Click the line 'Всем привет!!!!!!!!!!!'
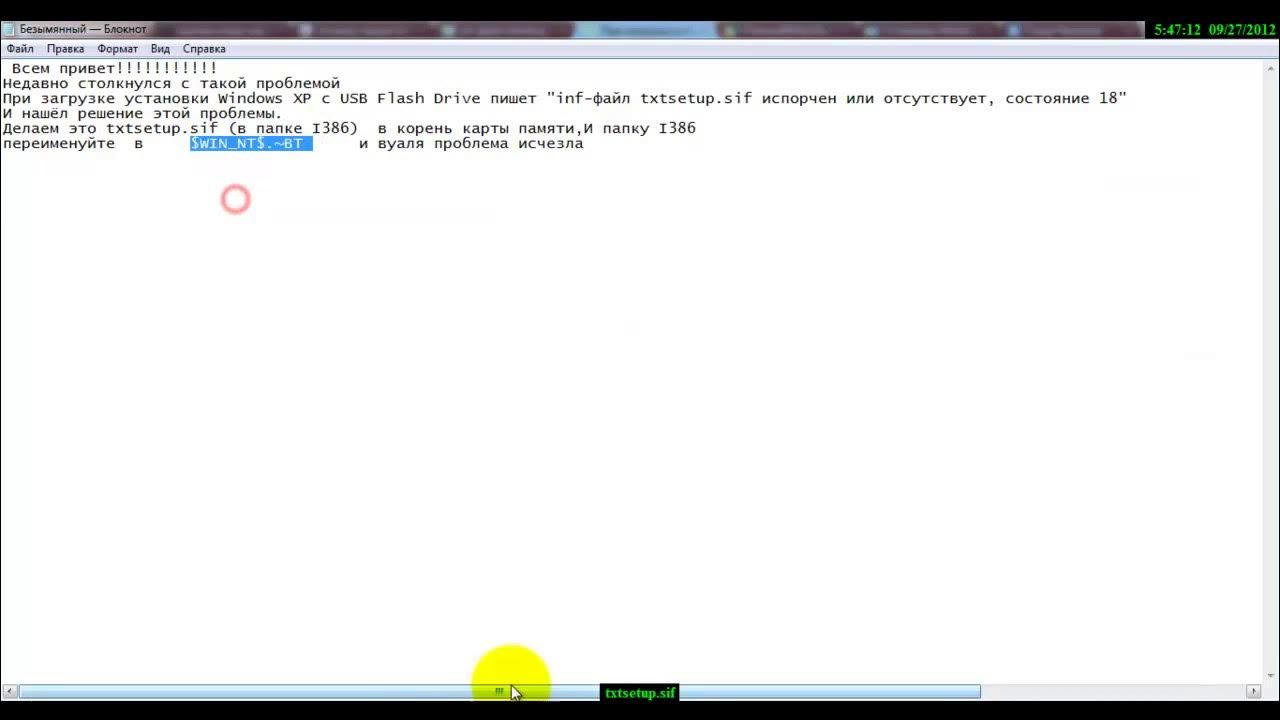1280x720 pixels. point(114,68)
